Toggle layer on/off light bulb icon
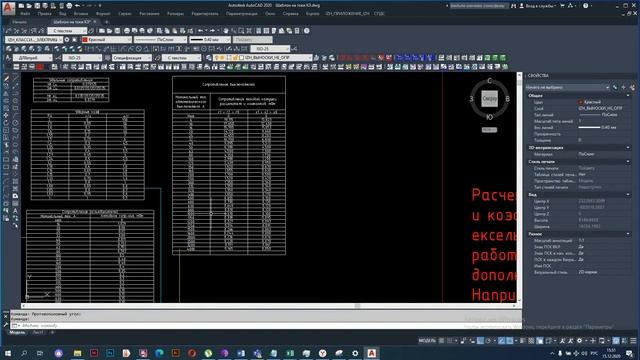The height and width of the screenshot is (360, 640). [x=217, y=58]
